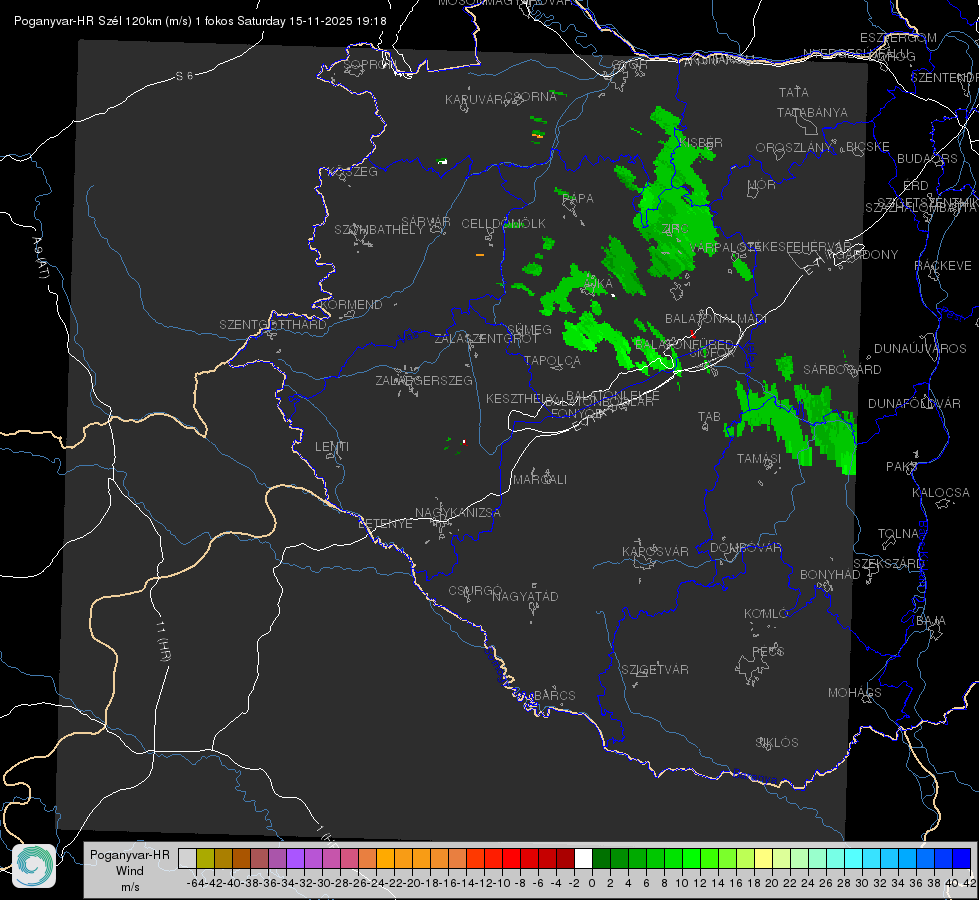Click the RACKEVE label
979x900 pixels.
click(943, 266)
